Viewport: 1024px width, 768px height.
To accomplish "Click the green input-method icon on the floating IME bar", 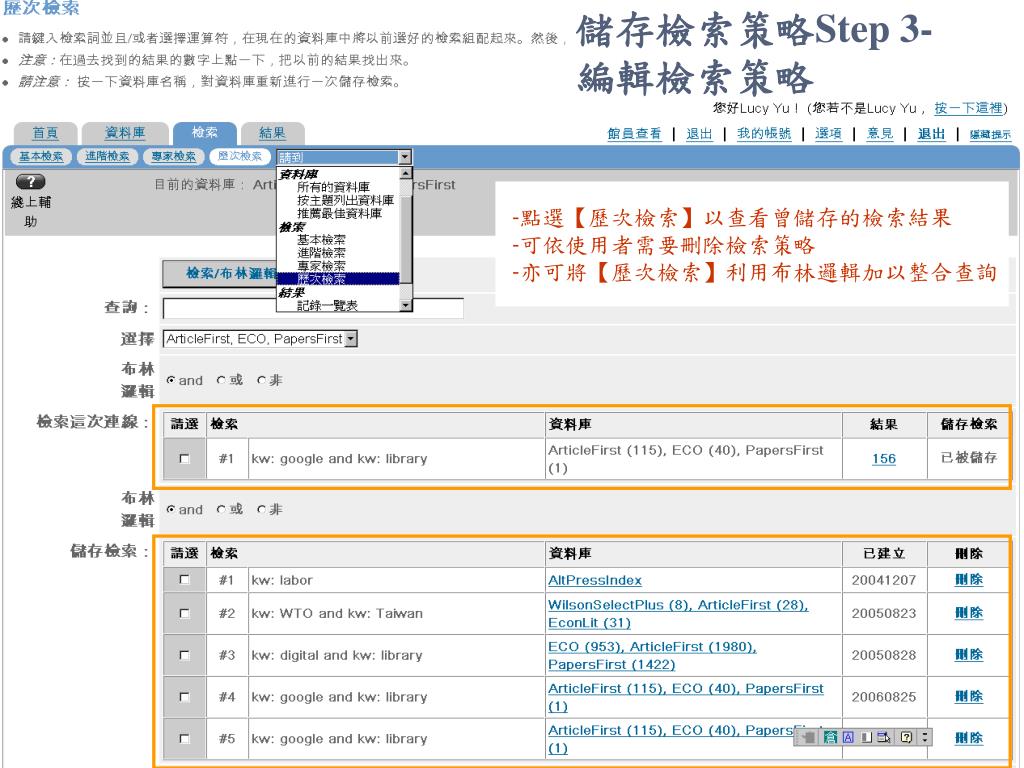I will [830, 737].
